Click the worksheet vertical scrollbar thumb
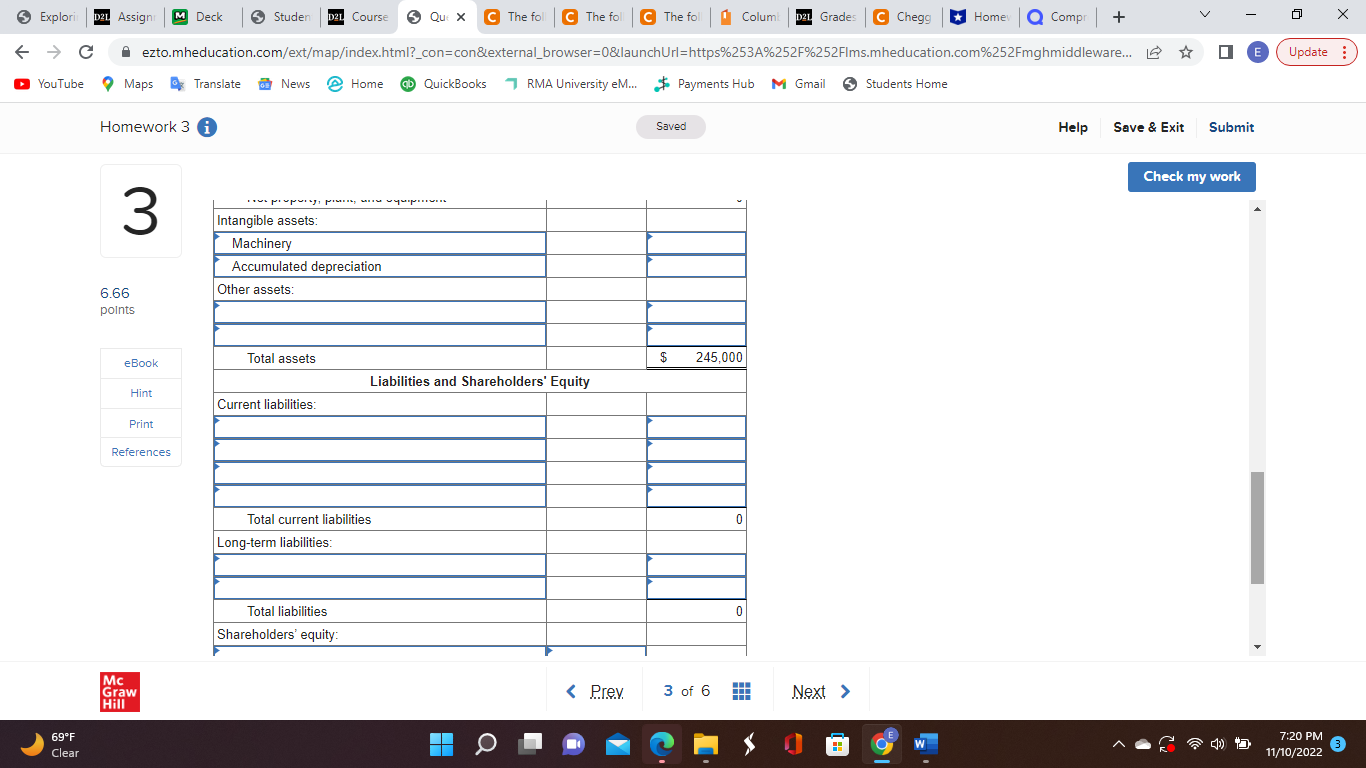 1257,527
